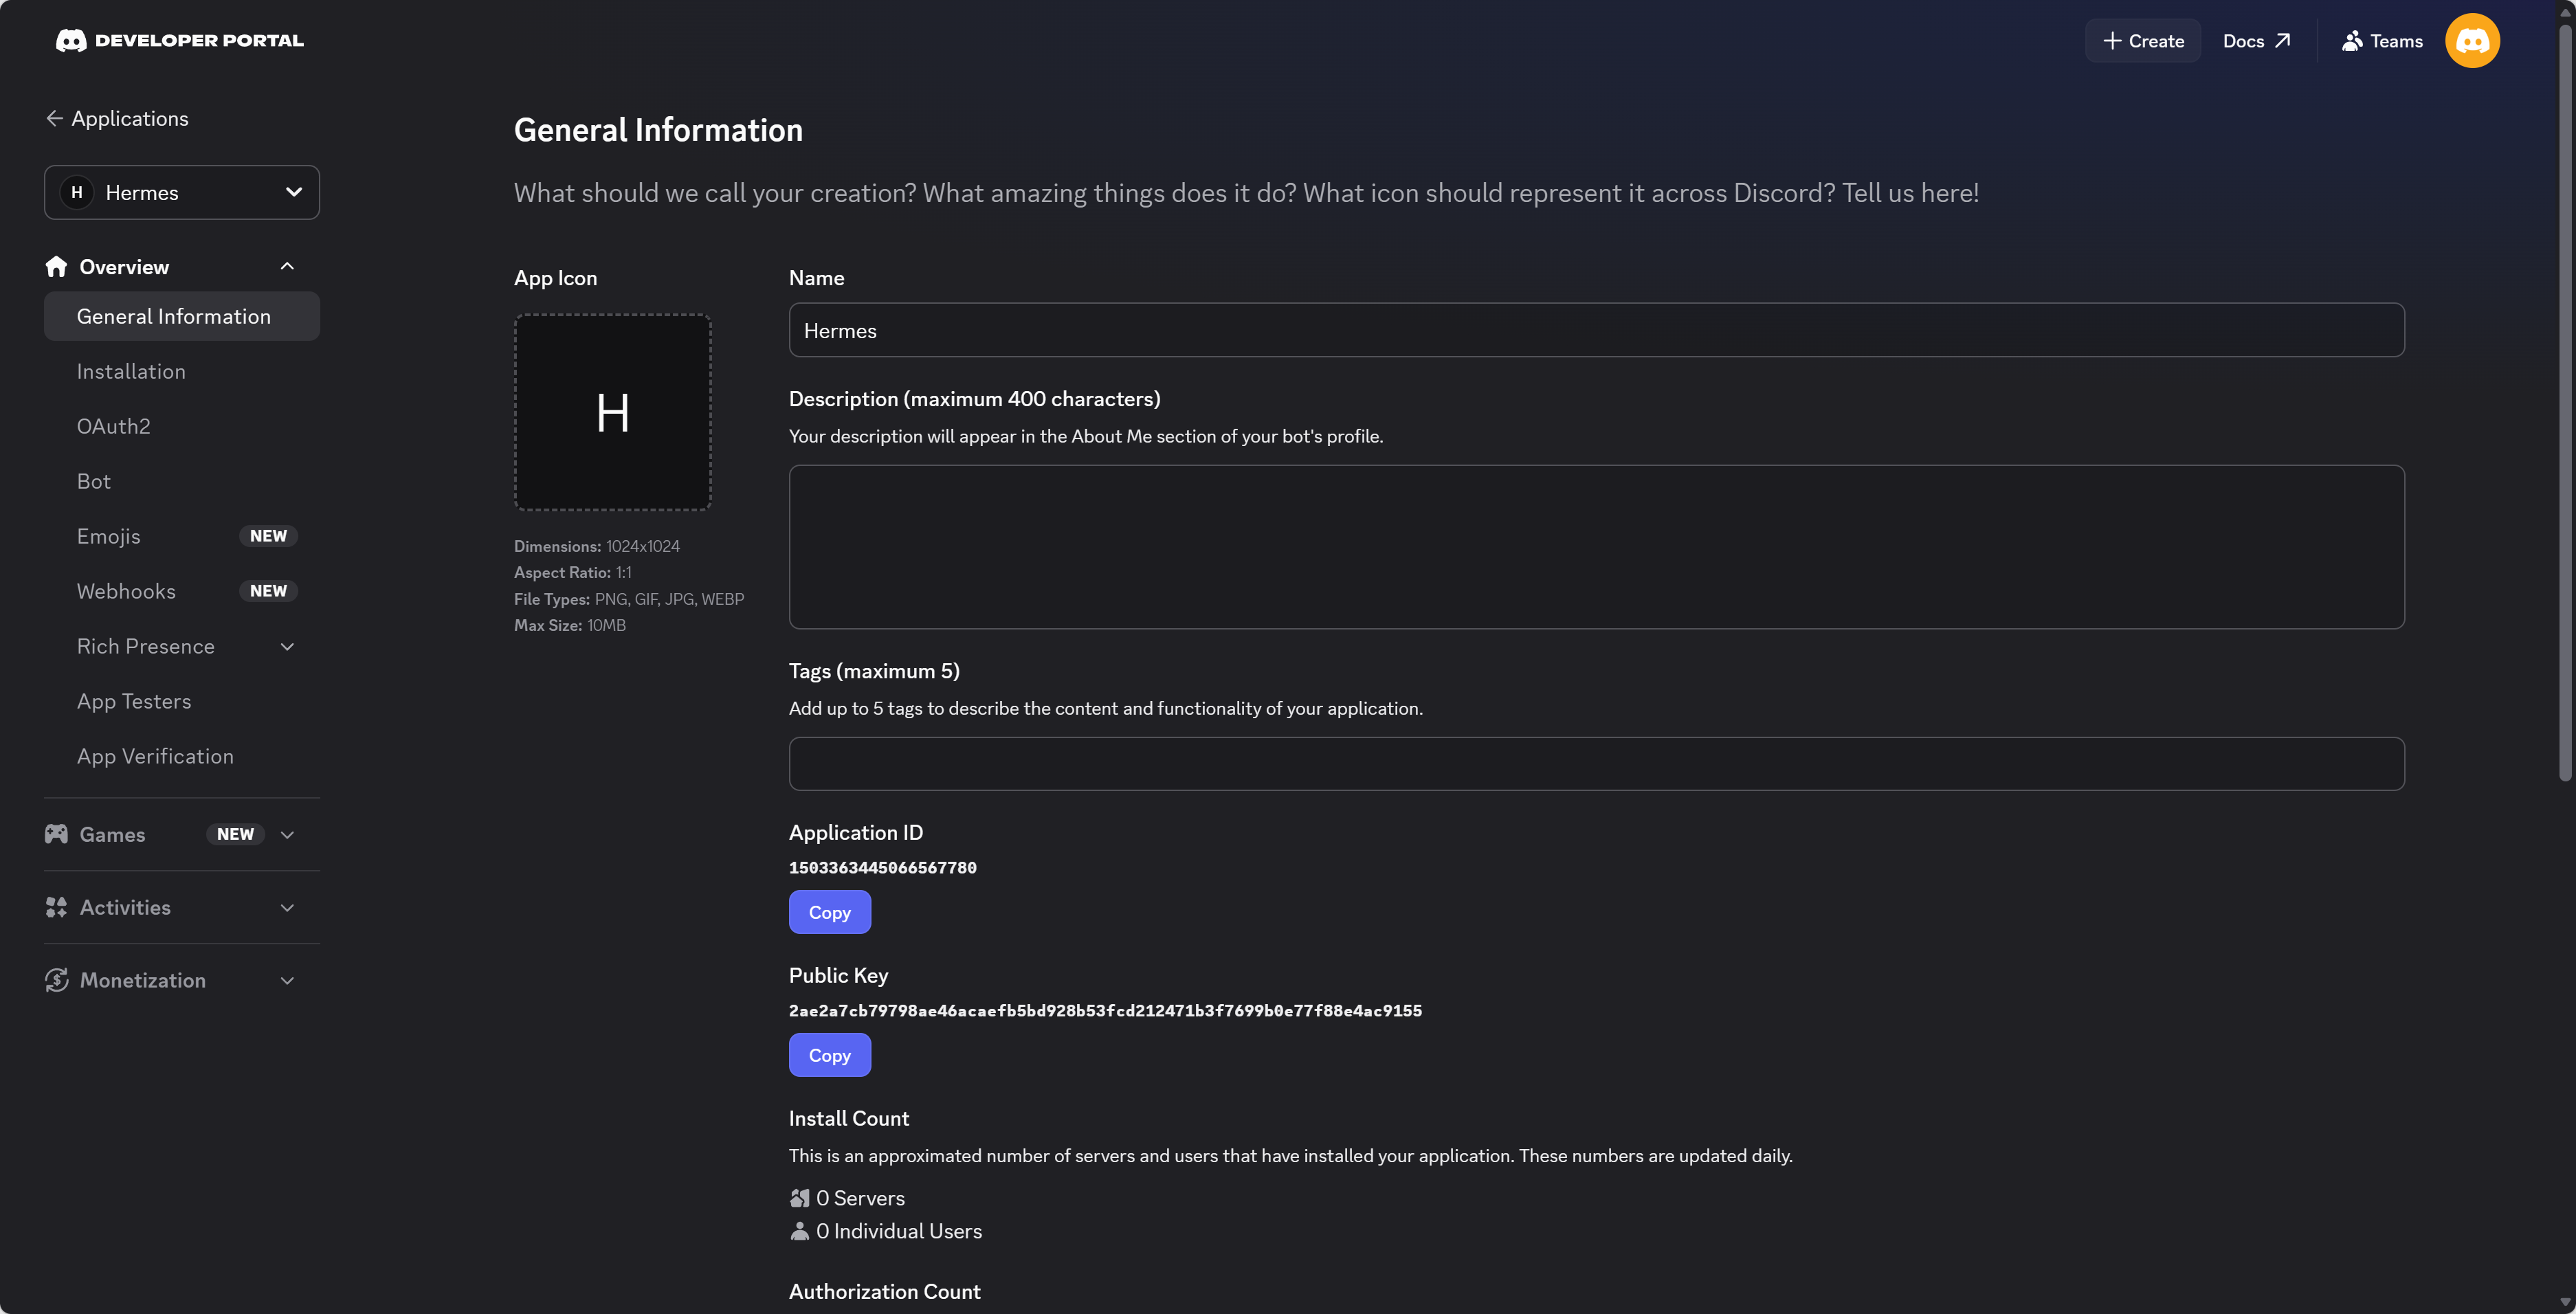Expand the Rich Presence submenu

pos(287,647)
